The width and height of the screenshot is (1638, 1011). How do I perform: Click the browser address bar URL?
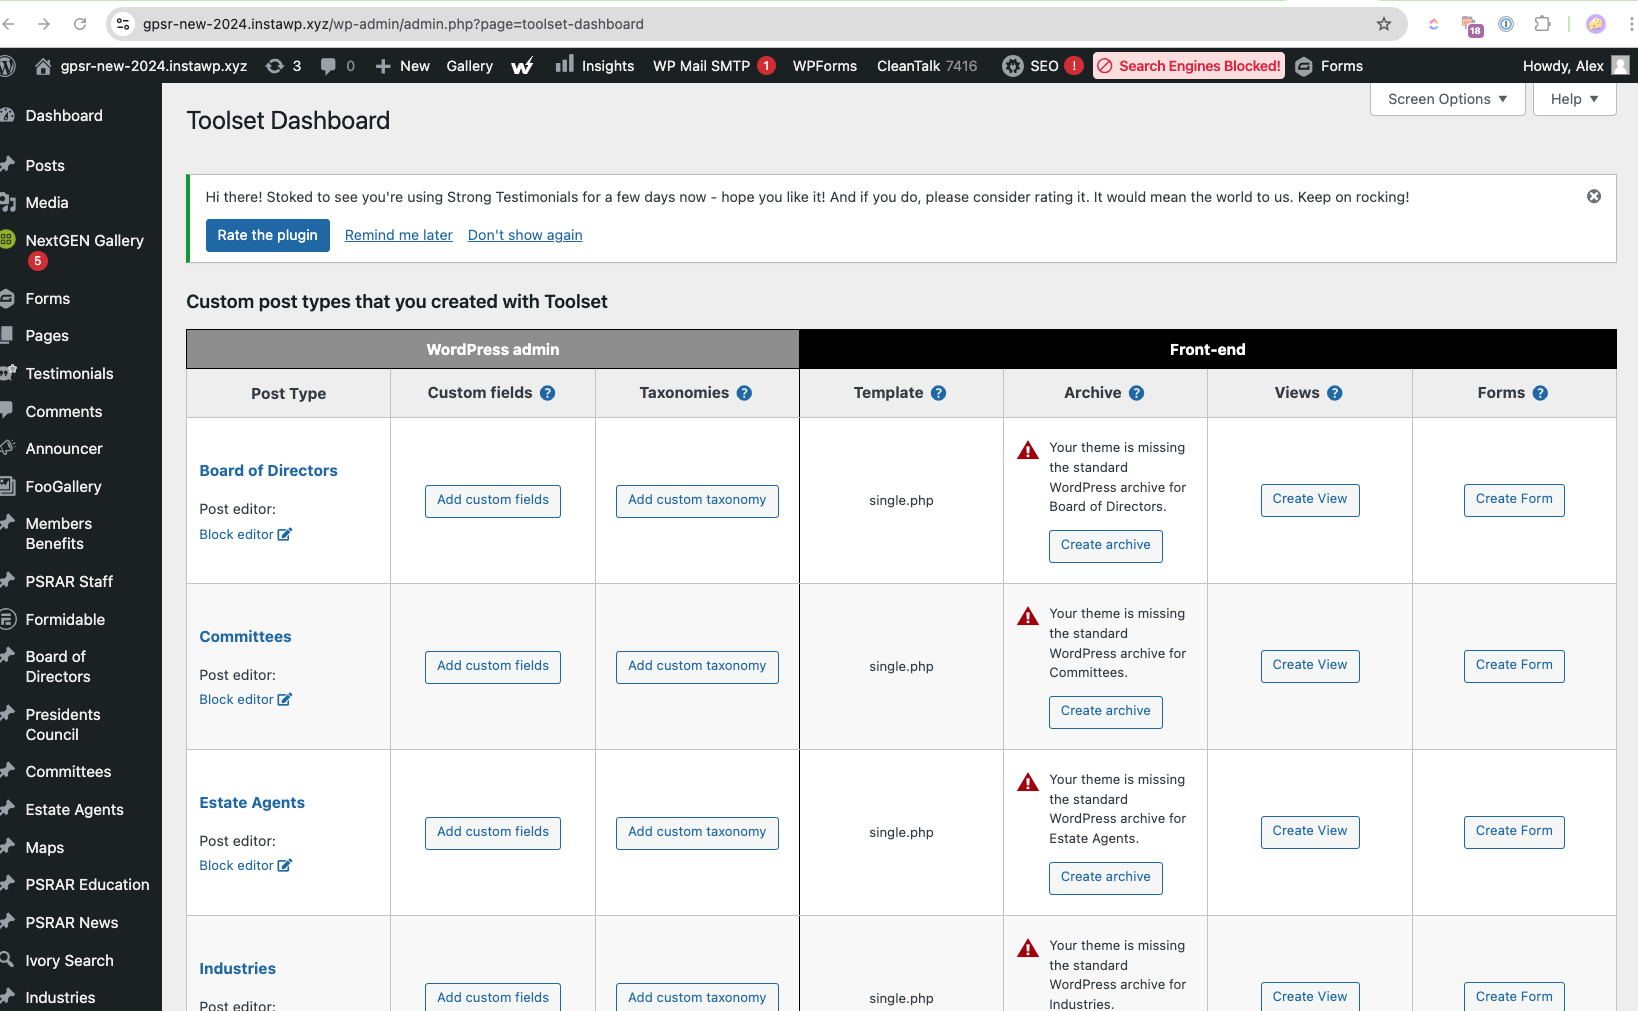click(393, 24)
